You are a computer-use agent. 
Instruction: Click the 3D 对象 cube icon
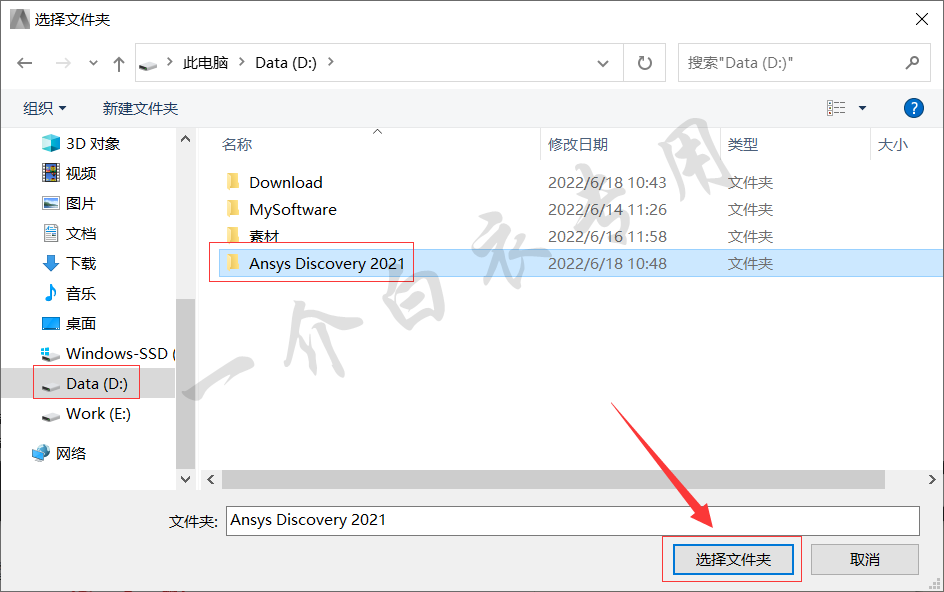pos(51,143)
